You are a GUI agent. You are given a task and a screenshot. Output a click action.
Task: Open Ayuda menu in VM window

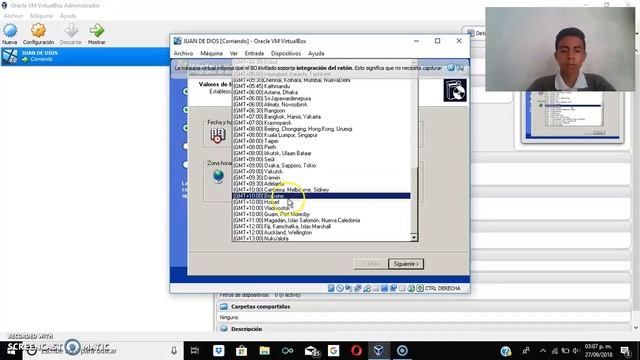coord(316,53)
